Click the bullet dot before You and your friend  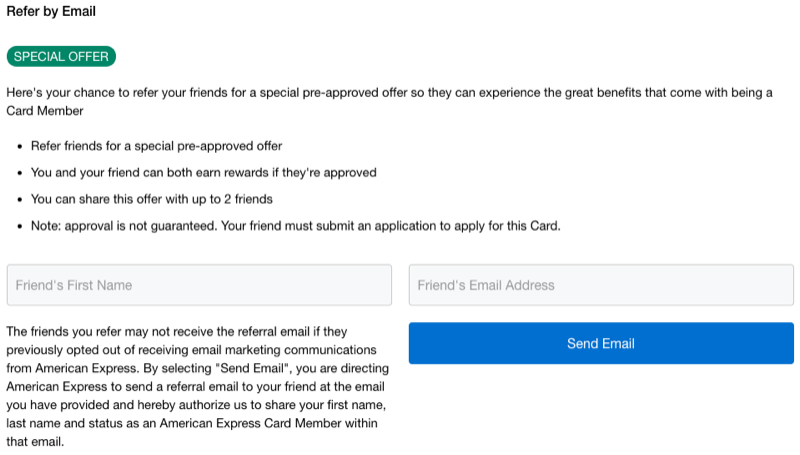[x=19, y=173]
